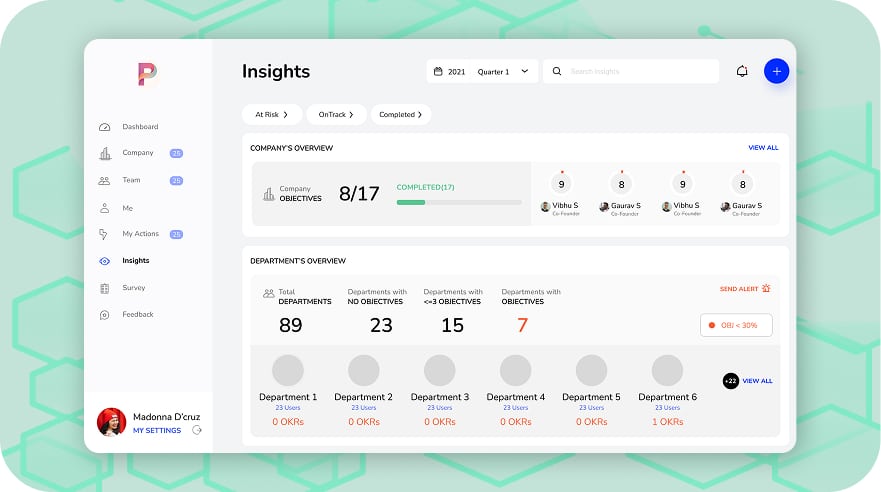
Task: Click the My Actions icon in sidebar
Action: coord(105,234)
